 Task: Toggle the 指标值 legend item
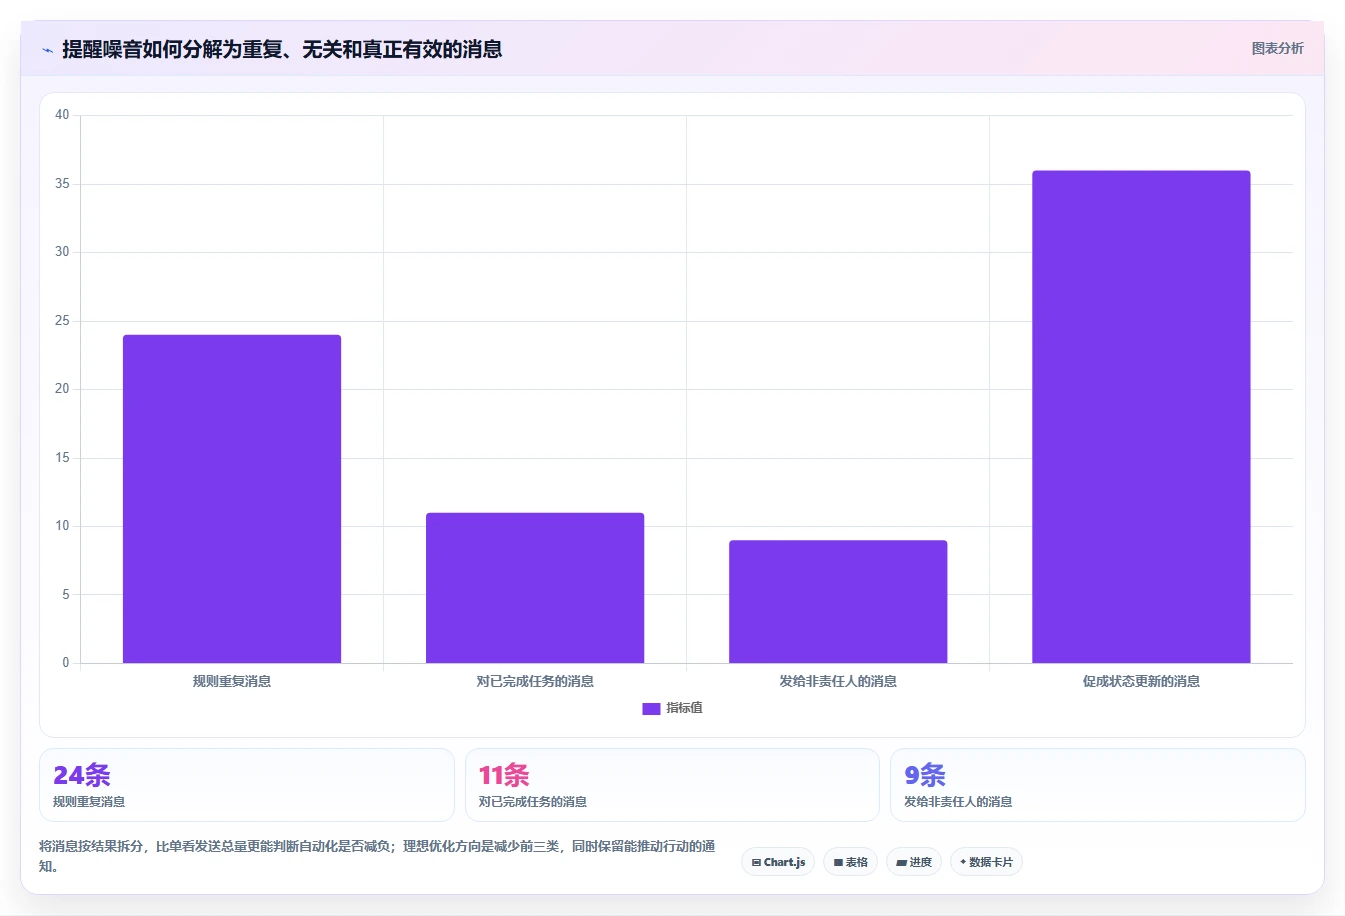point(673,708)
